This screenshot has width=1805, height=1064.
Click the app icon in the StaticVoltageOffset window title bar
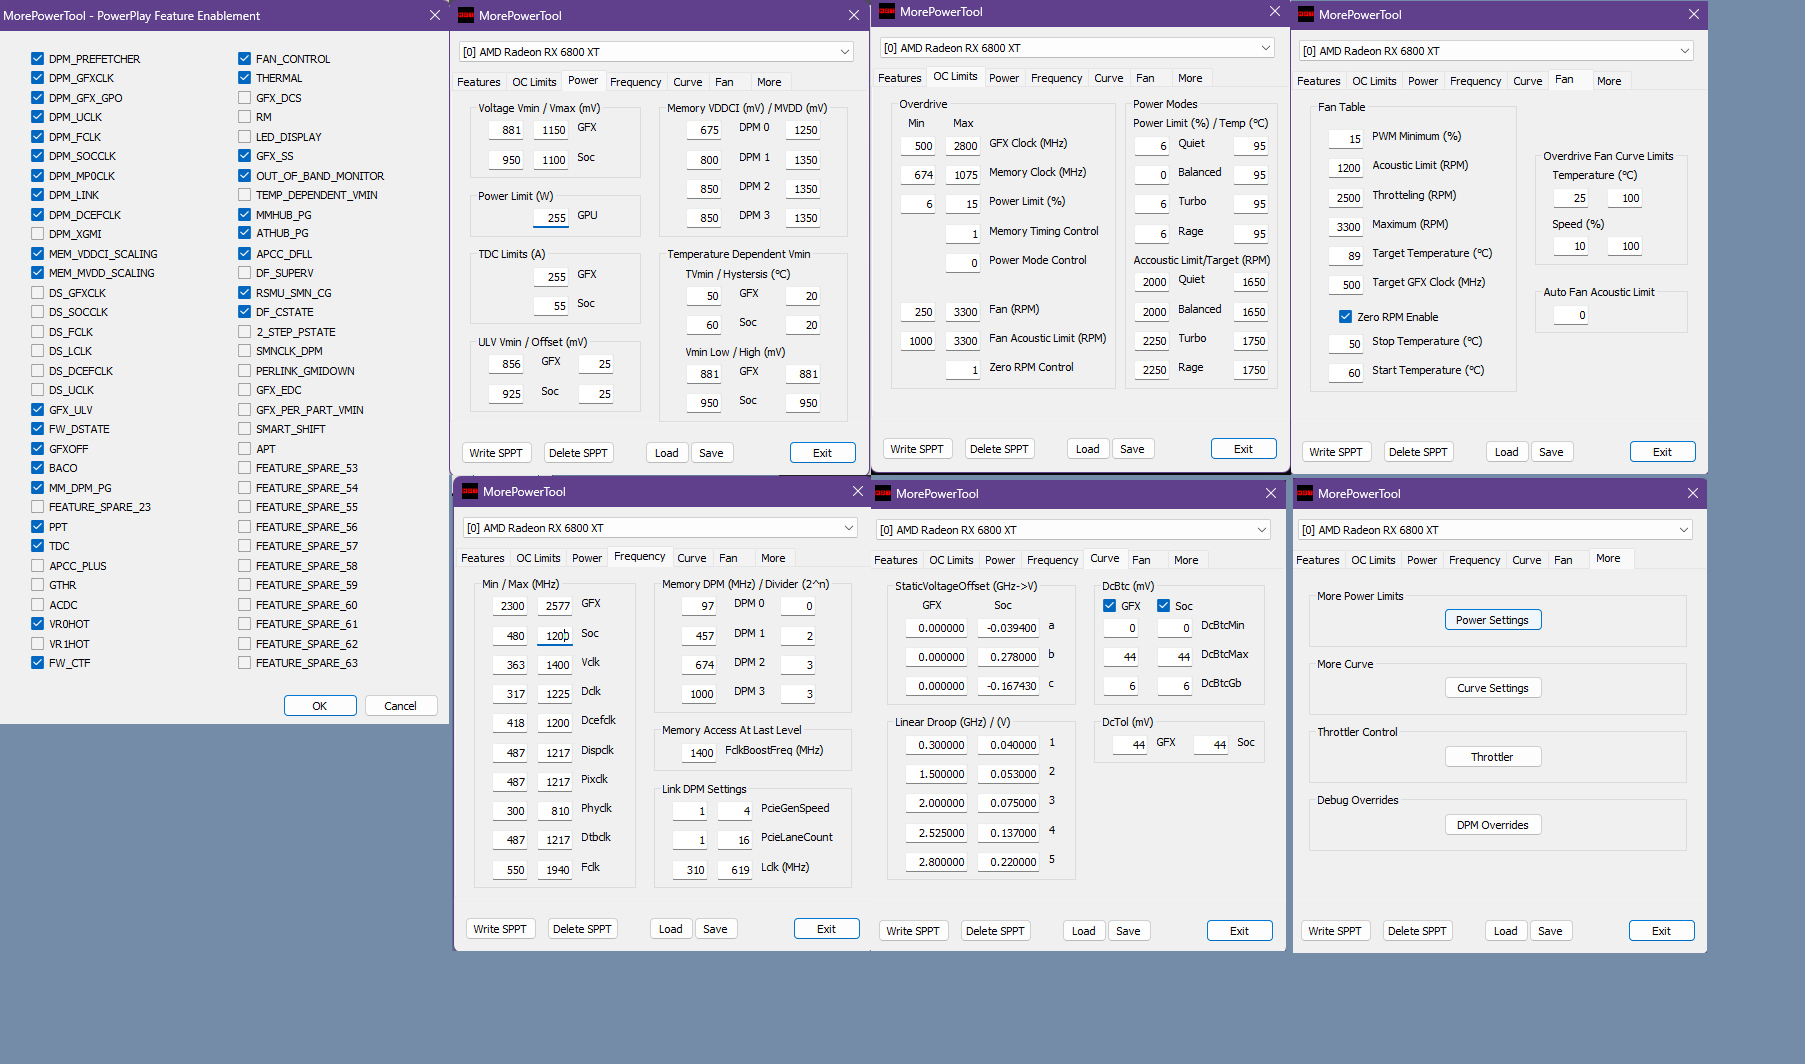[883, 493]
